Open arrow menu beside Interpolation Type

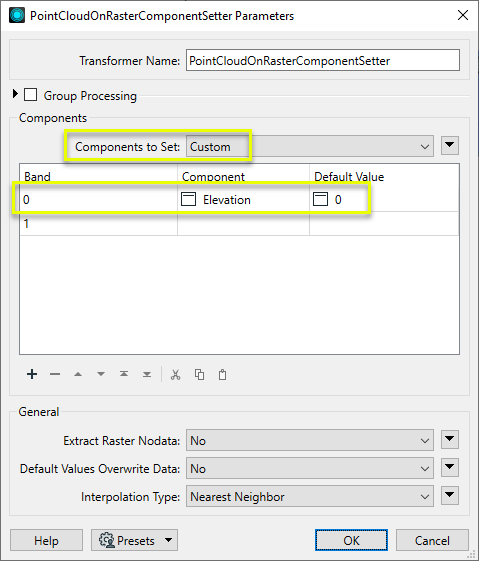tap(450, 495)
